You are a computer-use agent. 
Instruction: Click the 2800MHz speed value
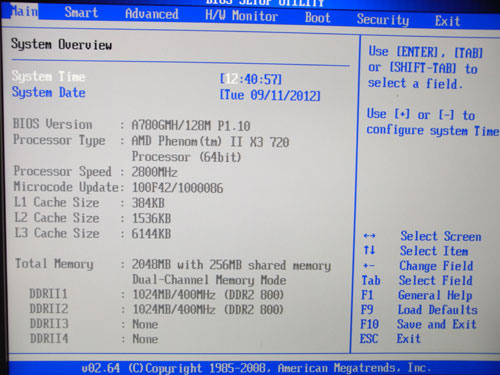154,172
